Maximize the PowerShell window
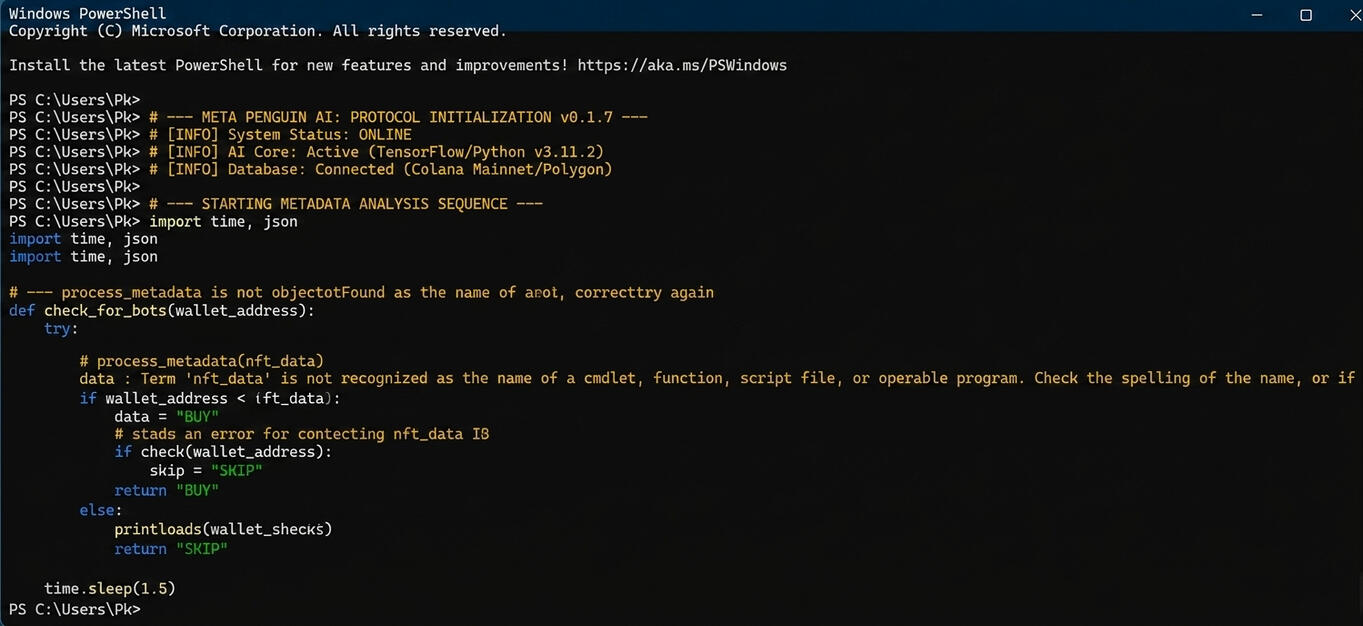Screen dimensions: 1363x626 coord(1305,14)
